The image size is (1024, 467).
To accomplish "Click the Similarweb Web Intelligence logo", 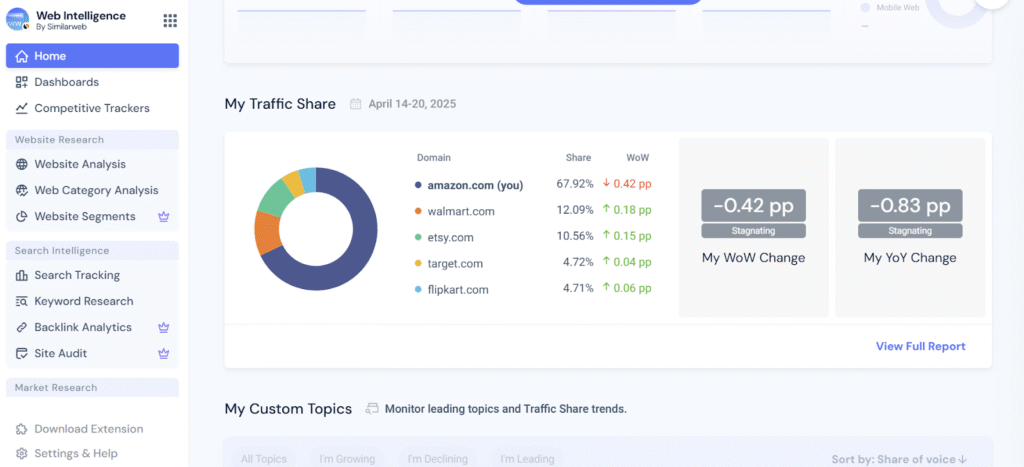I will (x=18, y=20).
